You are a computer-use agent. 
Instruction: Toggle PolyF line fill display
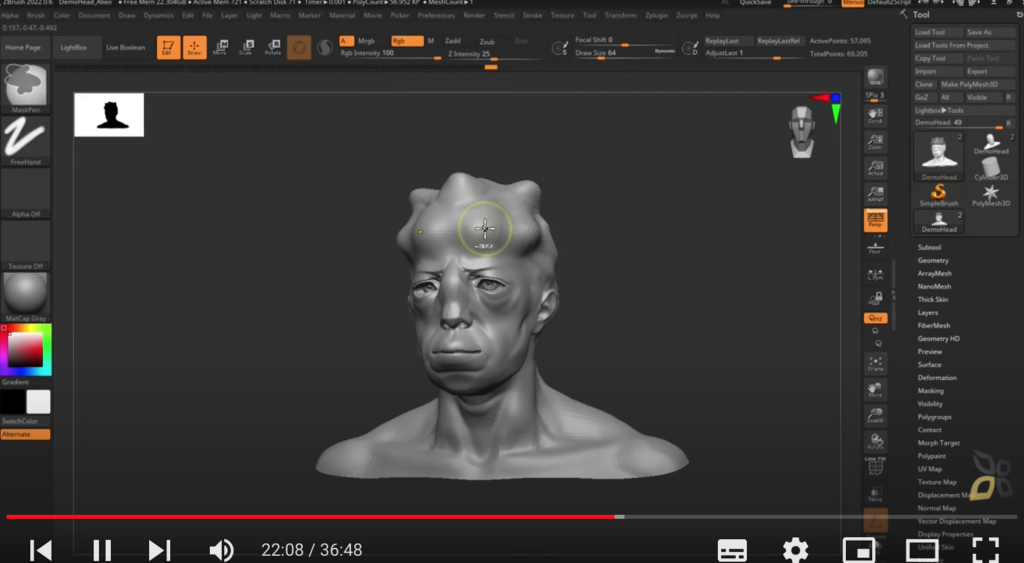pos(875,467)
